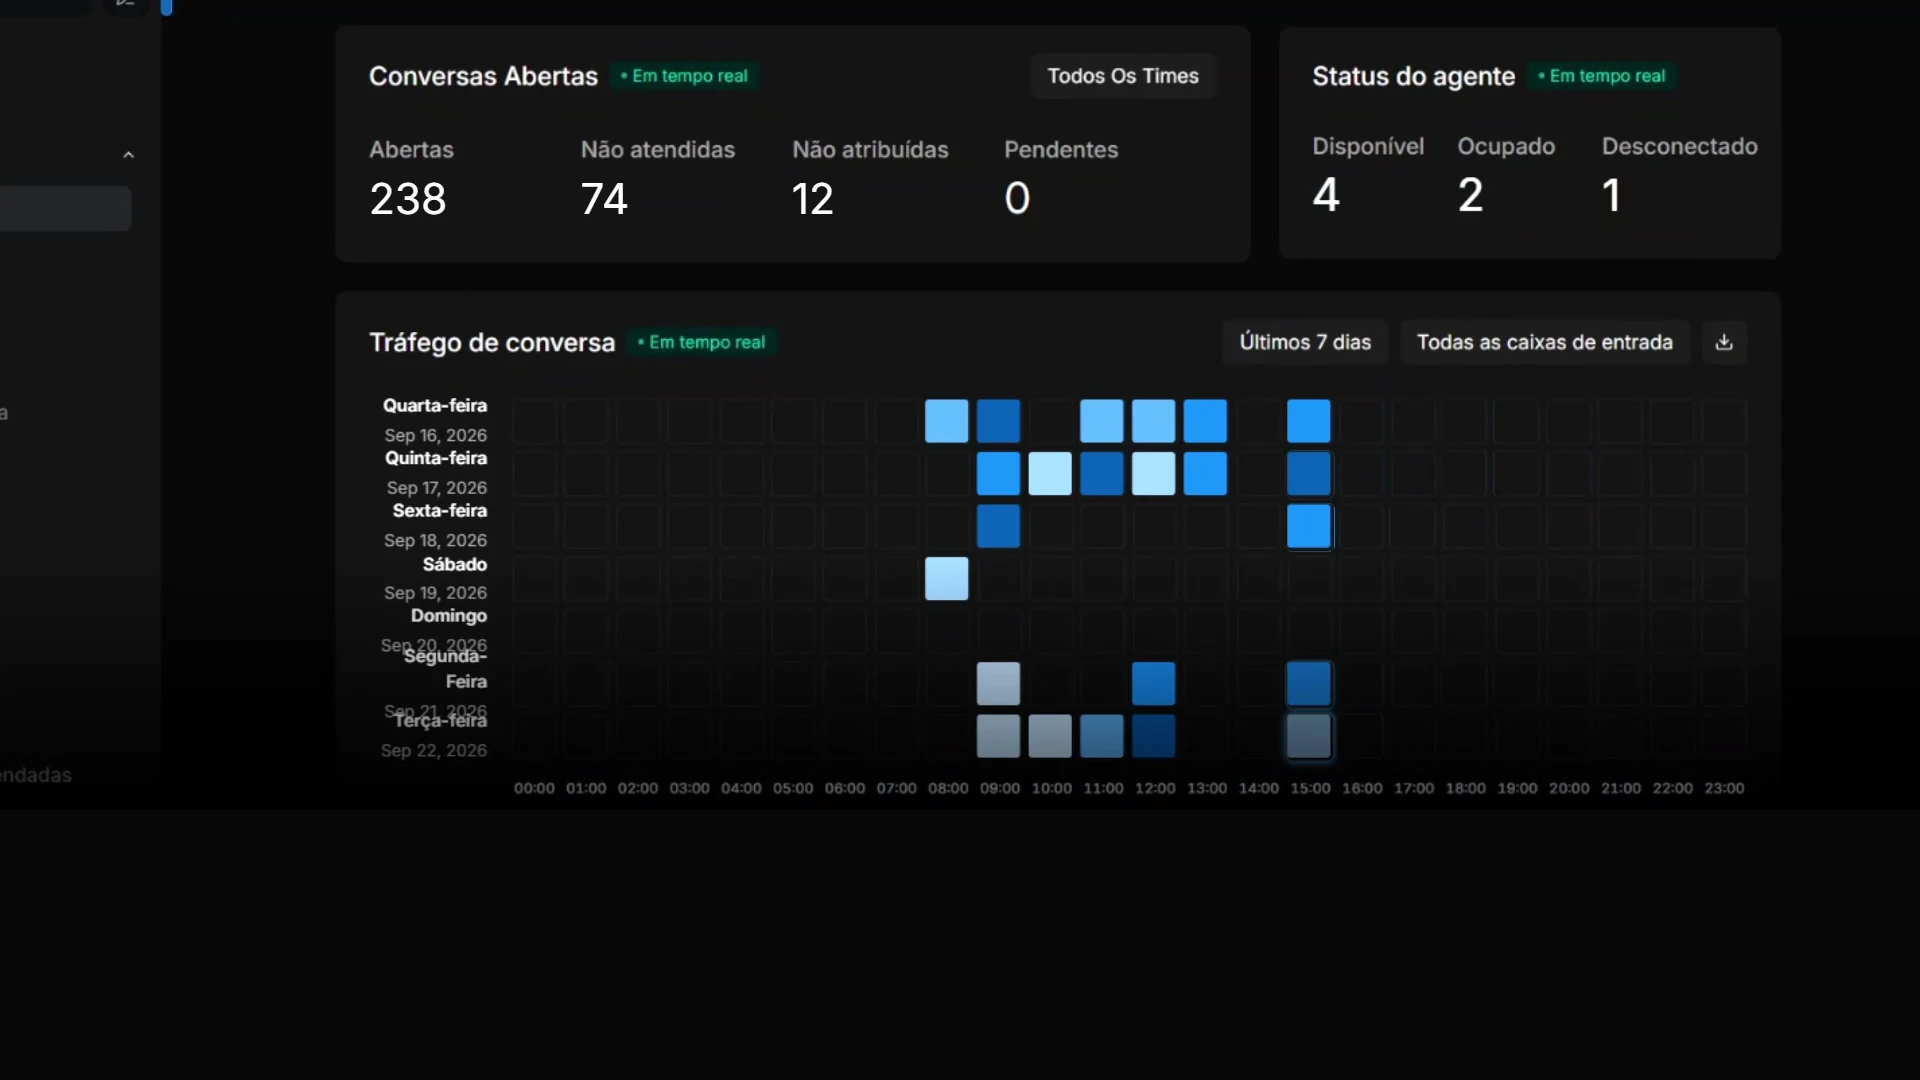Select the highlighted sidebar item

pos(65,208)
